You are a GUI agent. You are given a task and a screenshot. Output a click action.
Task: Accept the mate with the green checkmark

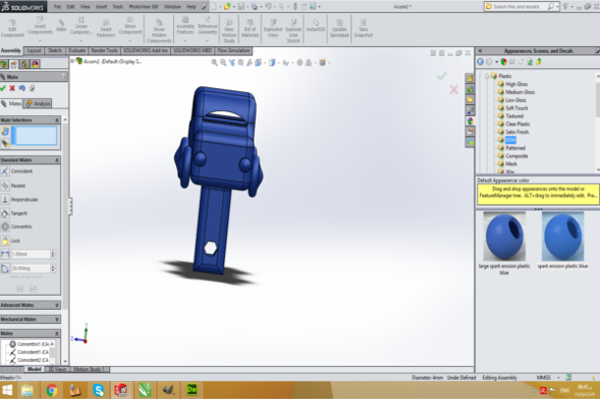3,88
